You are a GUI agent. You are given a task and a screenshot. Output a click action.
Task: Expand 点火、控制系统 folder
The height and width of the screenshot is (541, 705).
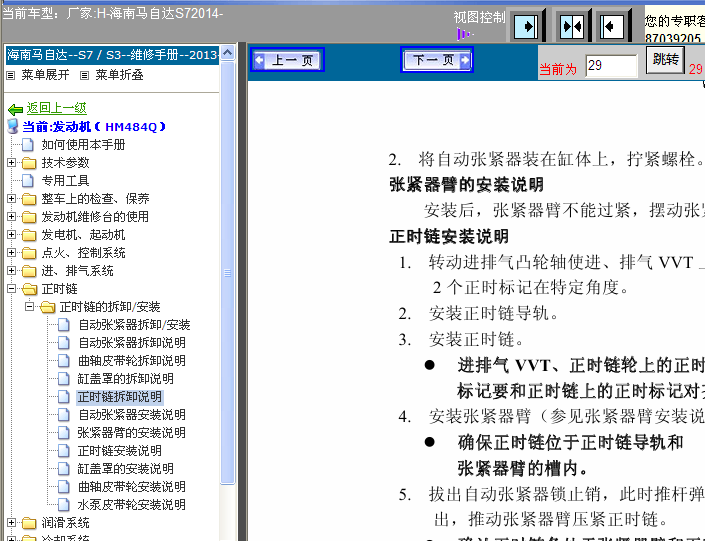coord(12,252)
